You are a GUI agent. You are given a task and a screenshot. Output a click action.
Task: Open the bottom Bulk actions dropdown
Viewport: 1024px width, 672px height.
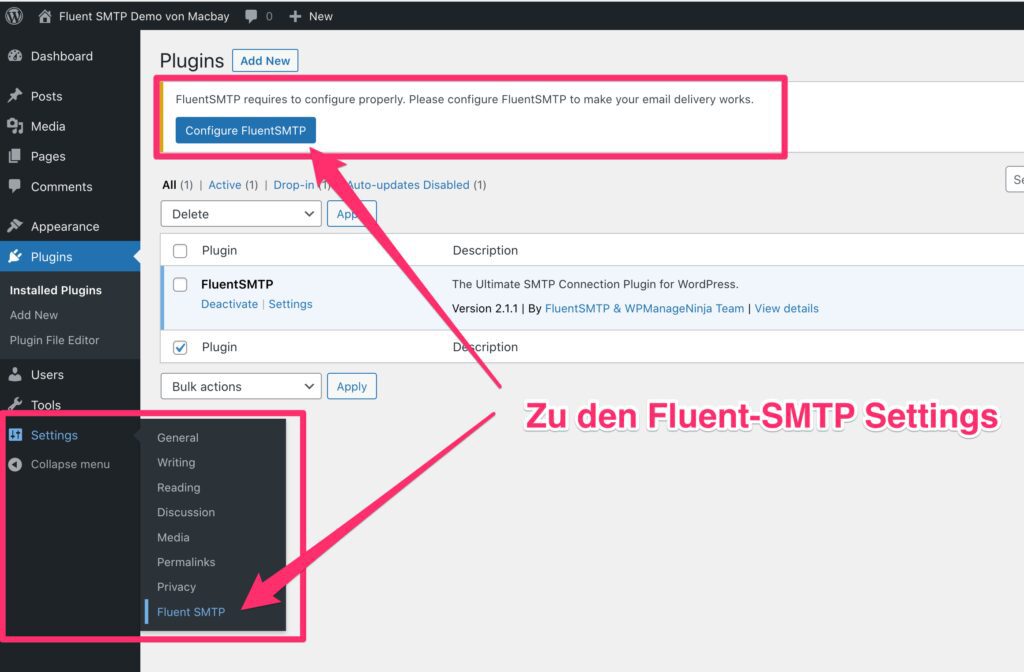(x=241, y=386)
